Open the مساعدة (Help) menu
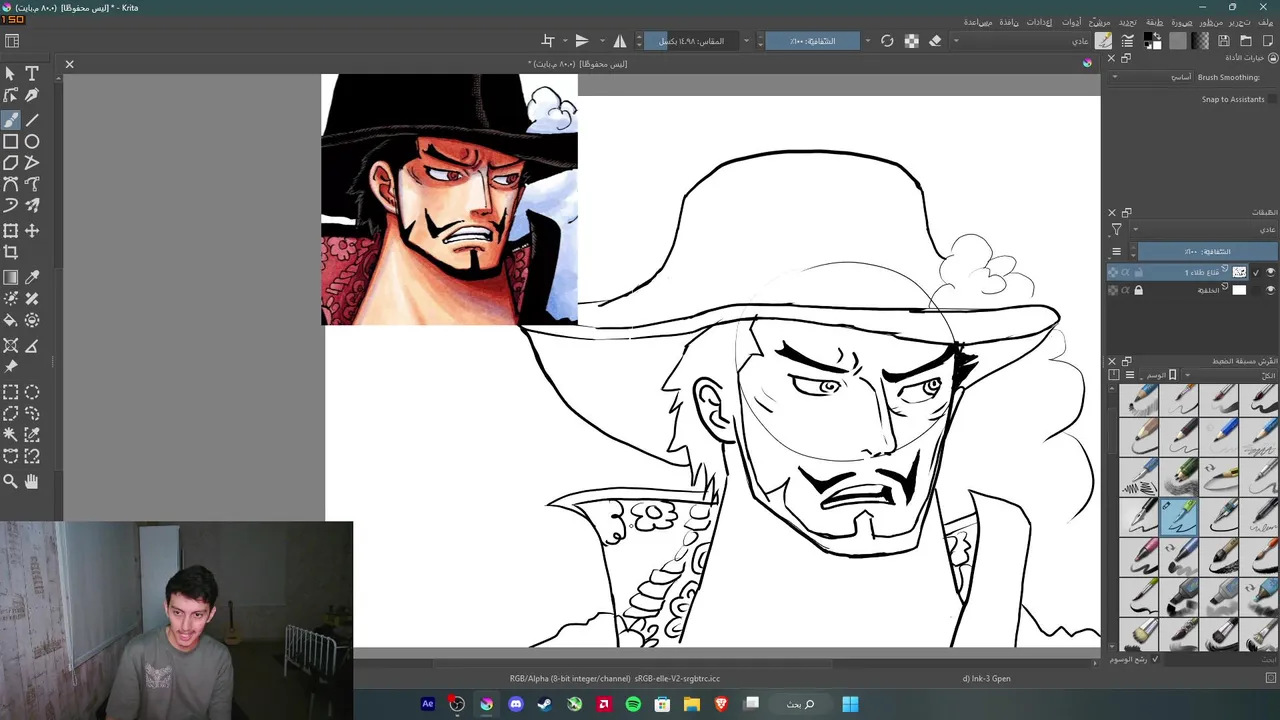 pyautogui.click(x=978, y=22)
